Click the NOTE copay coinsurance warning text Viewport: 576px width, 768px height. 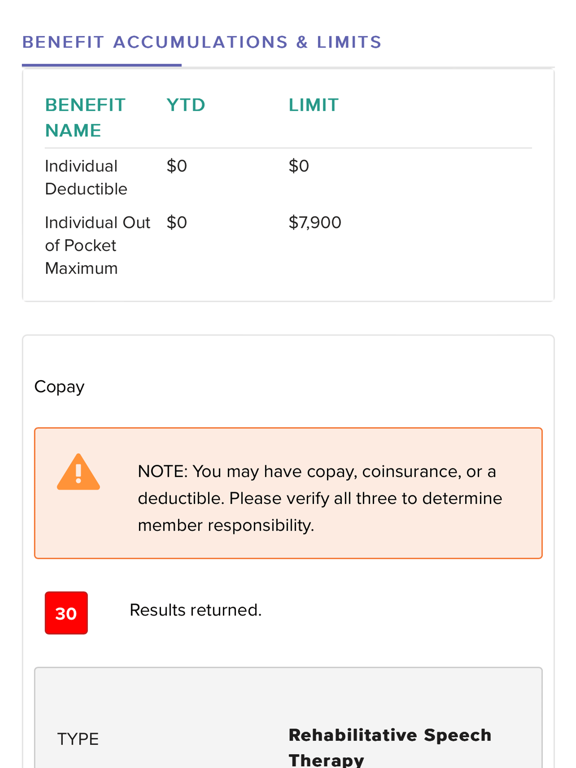coord(320,498)
